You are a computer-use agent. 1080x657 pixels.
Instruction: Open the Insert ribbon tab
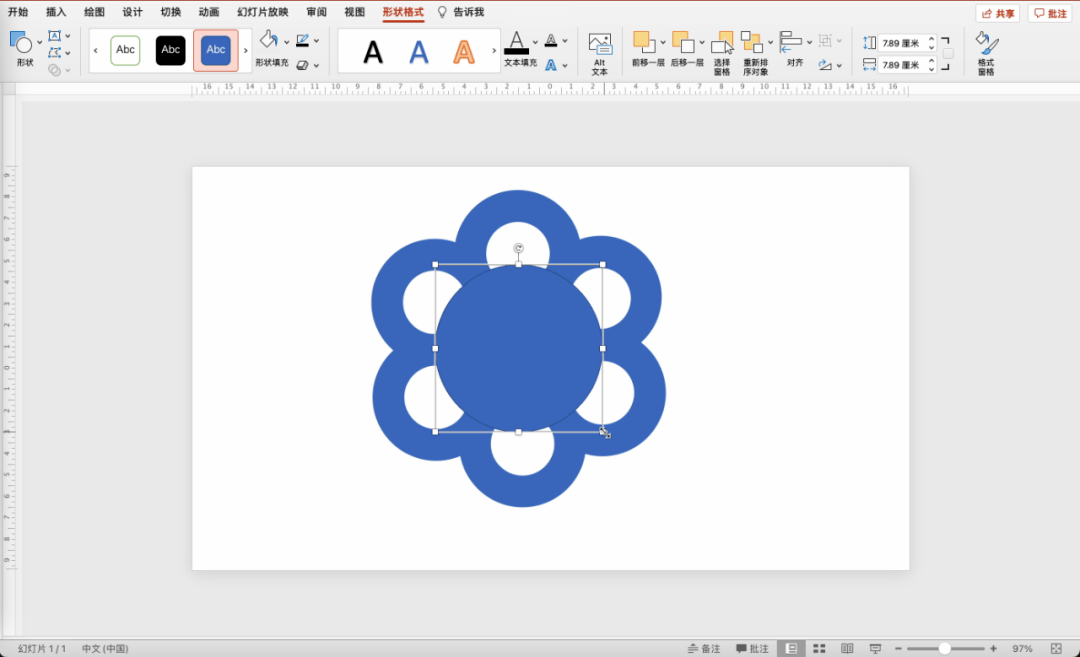click(x=56, y=12)
